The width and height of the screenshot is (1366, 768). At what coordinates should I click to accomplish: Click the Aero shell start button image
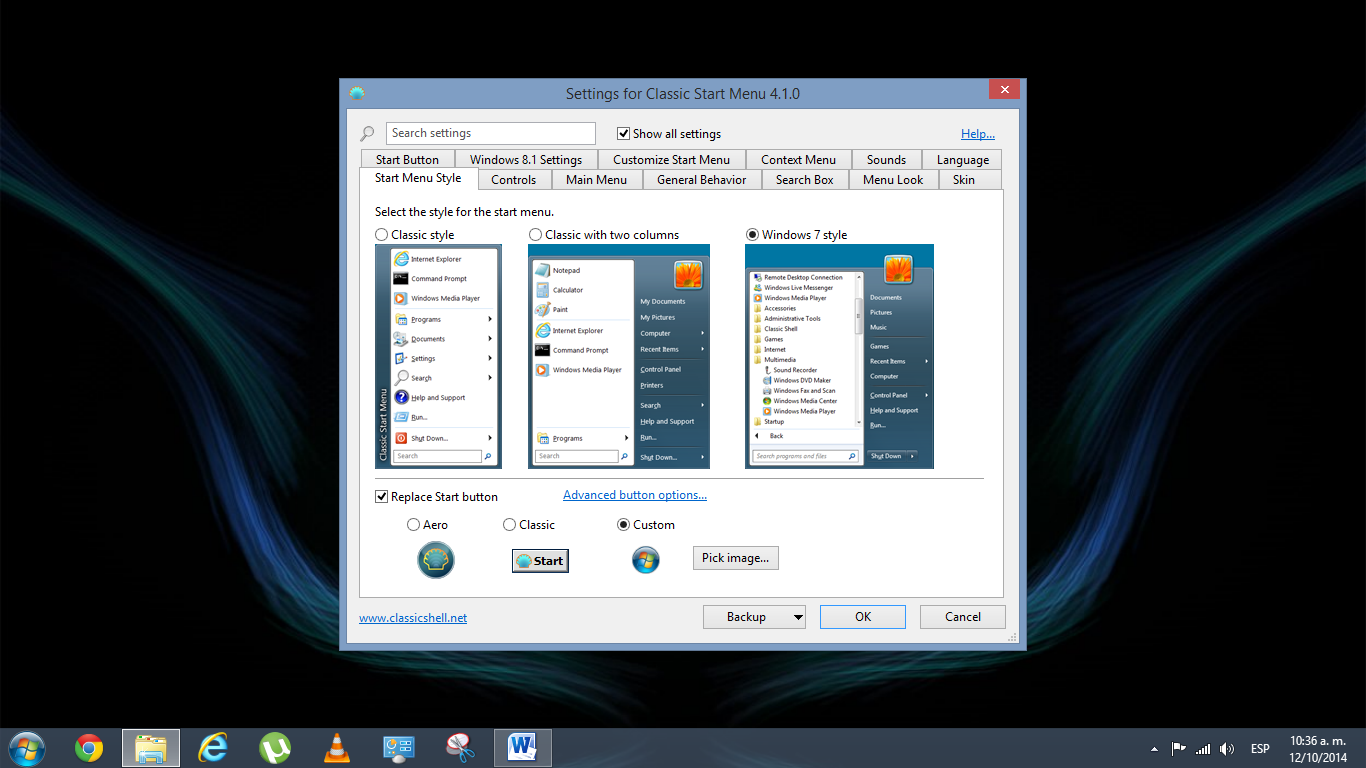(436, 560)
